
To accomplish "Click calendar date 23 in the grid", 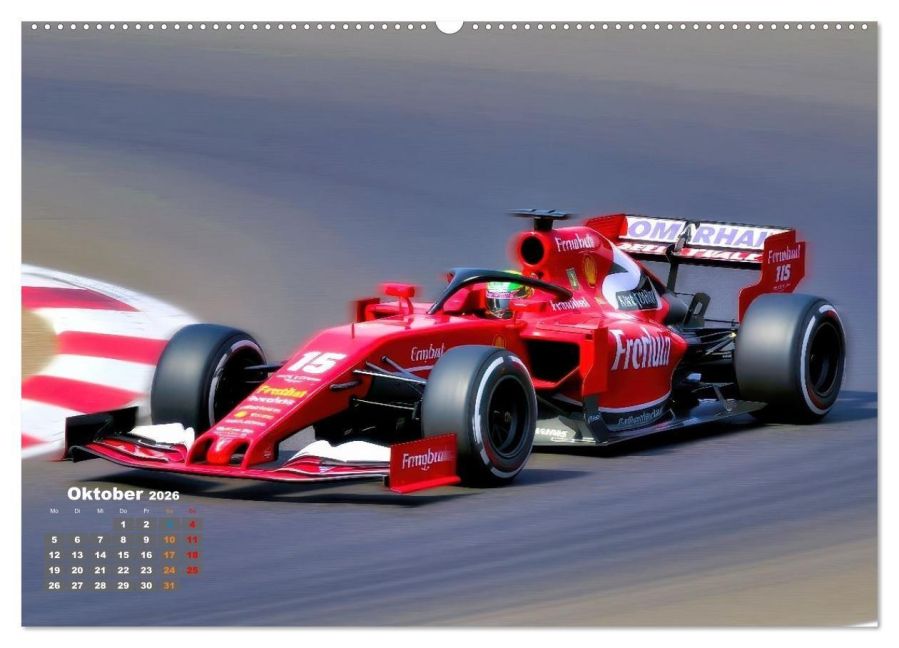I will pos(146,571).
